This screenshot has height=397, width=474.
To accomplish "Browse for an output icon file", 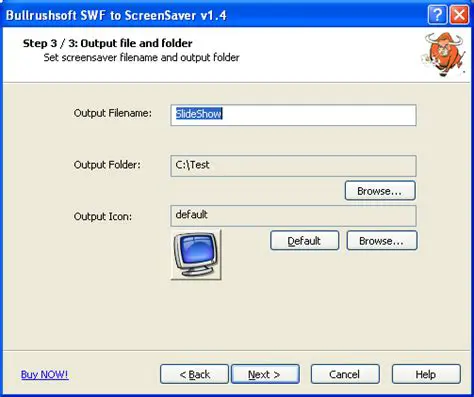I will (382, 240).
